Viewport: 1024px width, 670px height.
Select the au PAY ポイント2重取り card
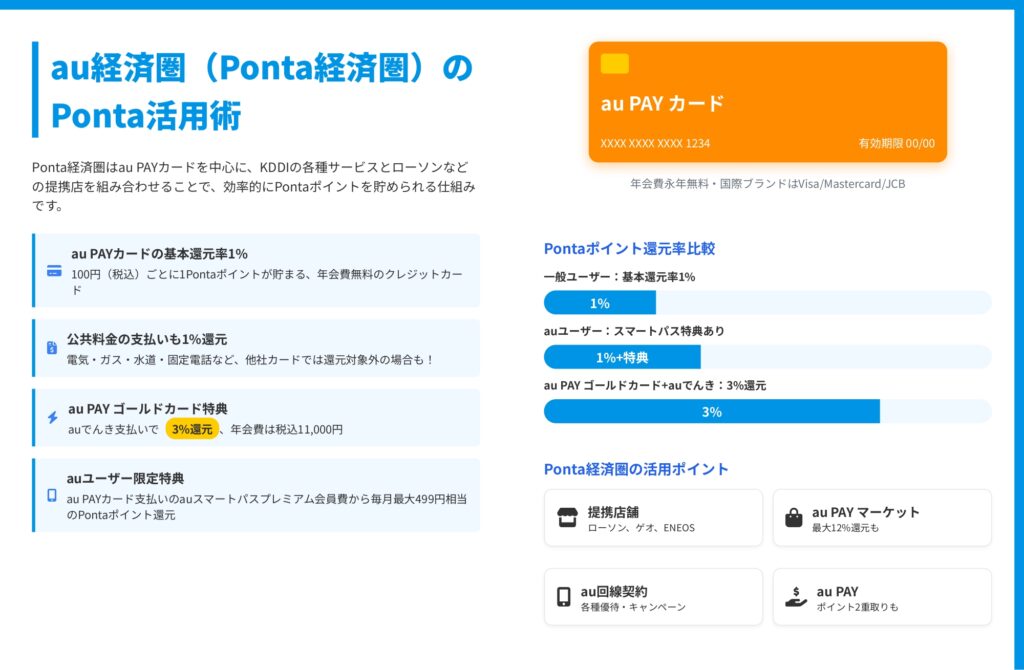882,597
